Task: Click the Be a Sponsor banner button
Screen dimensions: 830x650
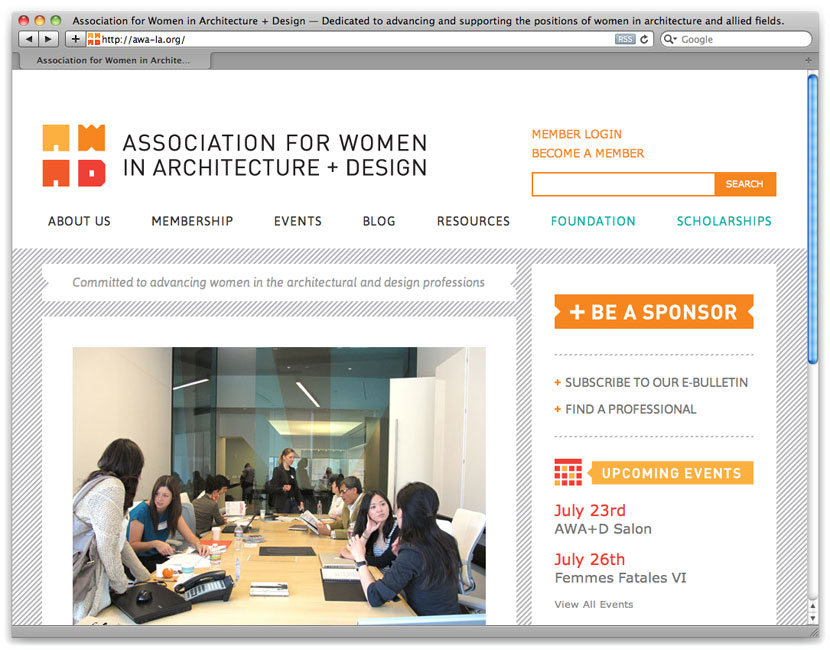Action: 654,312
